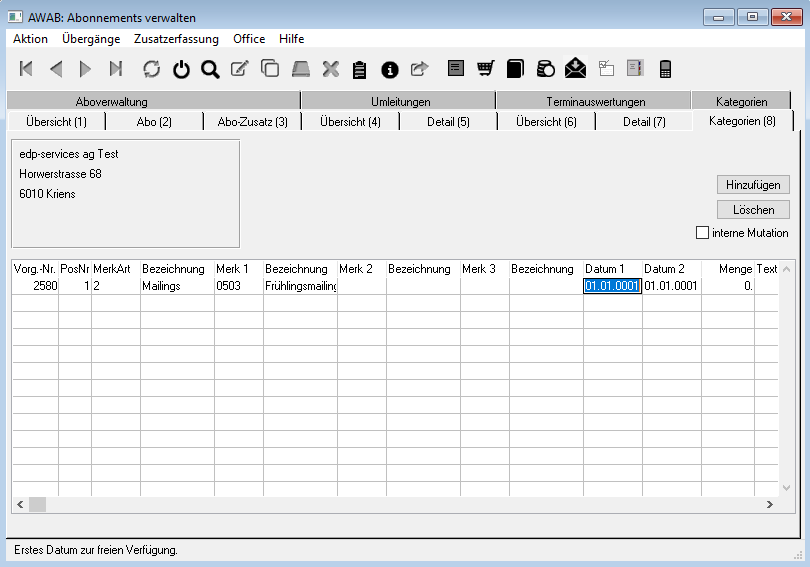This screenshot has height=567, width=810.
Task: Click the refresh icon in toolbar
Action: (152, 69)
